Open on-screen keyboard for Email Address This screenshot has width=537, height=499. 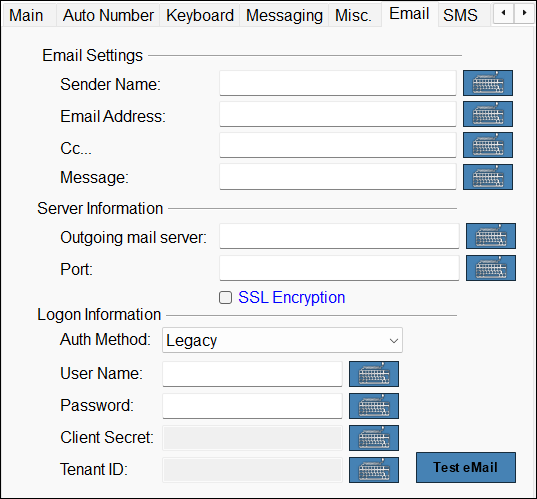pos(488,114)
